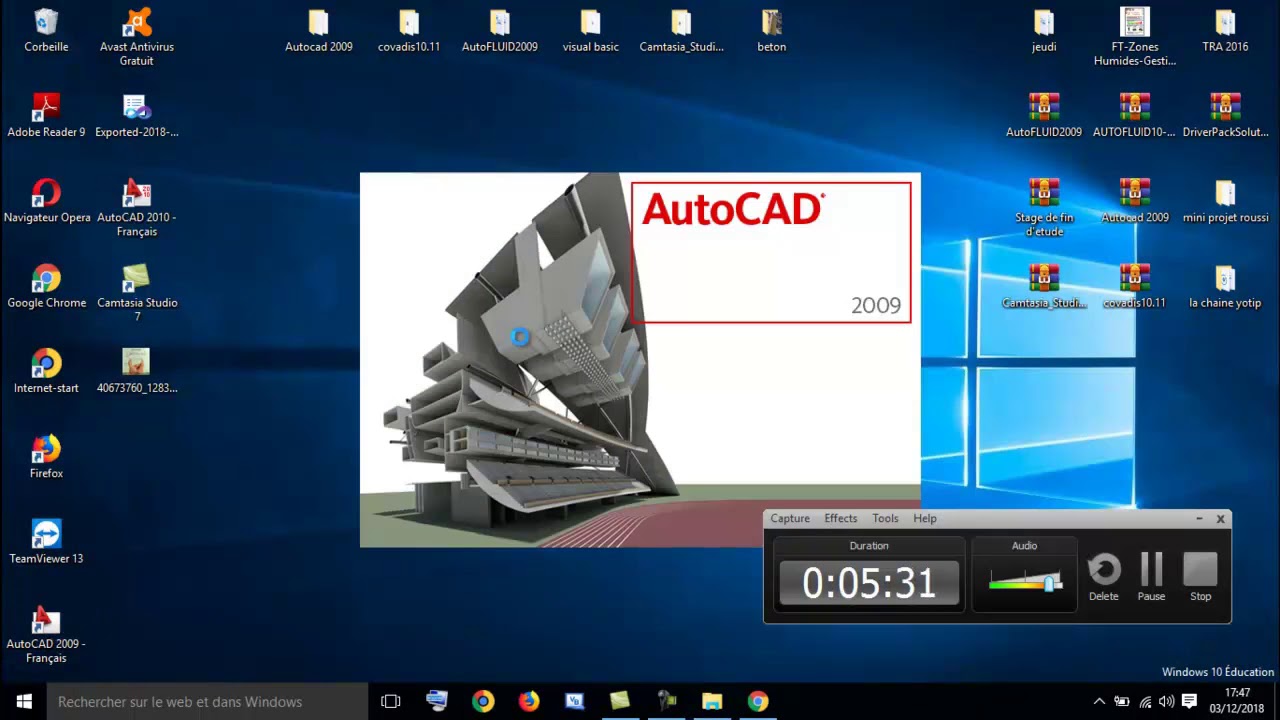Stop the screen recording
Image resolution: width=1280 pixels, height=720 pixels.
coord(1201,577)
